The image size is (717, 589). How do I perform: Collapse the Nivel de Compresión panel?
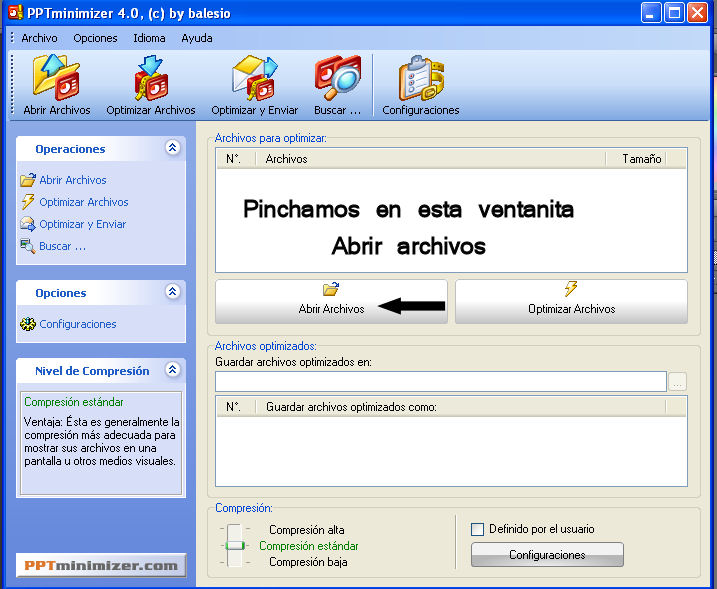click(172, 369)
